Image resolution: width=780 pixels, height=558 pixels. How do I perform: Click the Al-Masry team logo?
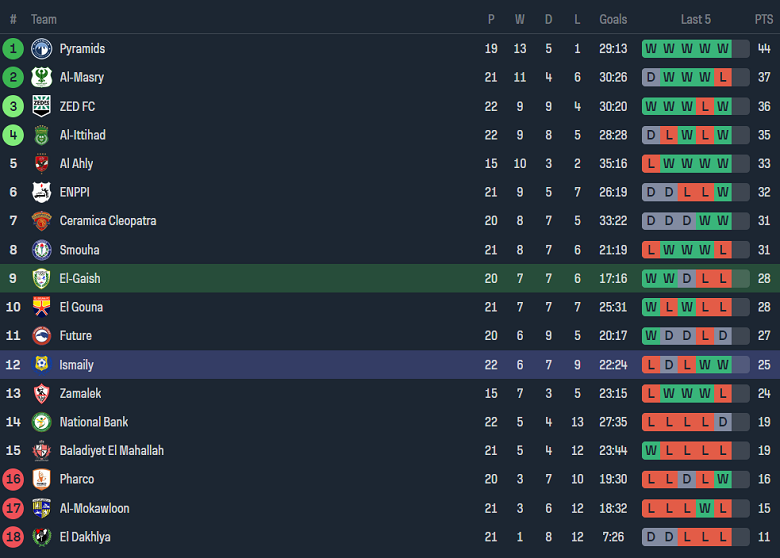tap(41, 77)
